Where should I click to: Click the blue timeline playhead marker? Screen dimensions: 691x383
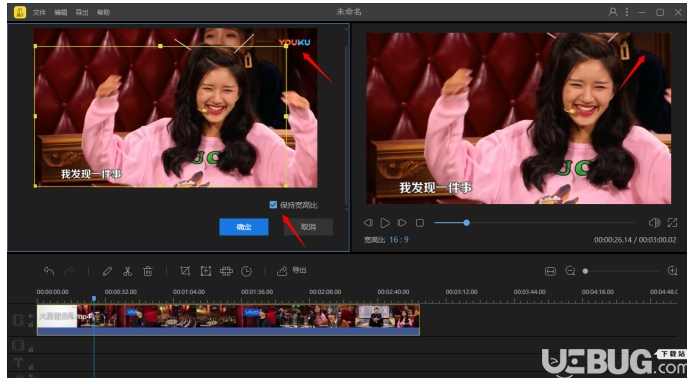point(94,299)
